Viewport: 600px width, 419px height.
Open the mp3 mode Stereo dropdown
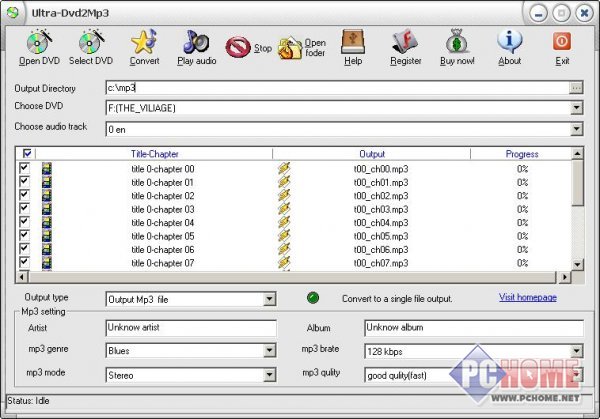(x=269, y=375)
